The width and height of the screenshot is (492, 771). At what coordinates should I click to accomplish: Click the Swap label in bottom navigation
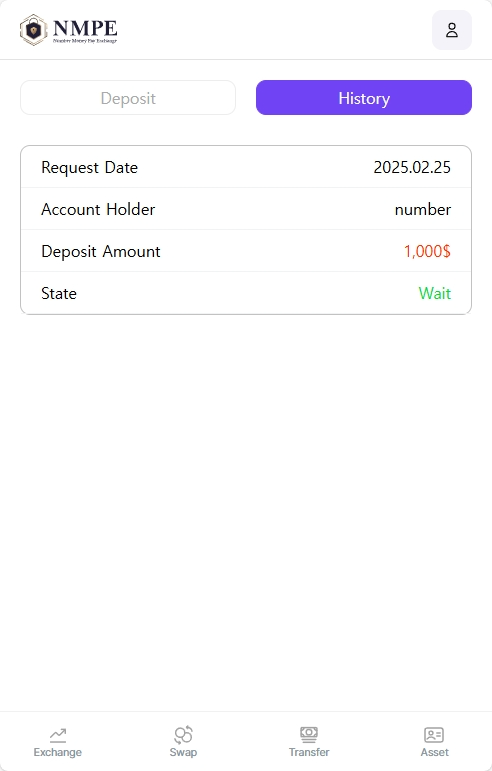tap(183, 752)
